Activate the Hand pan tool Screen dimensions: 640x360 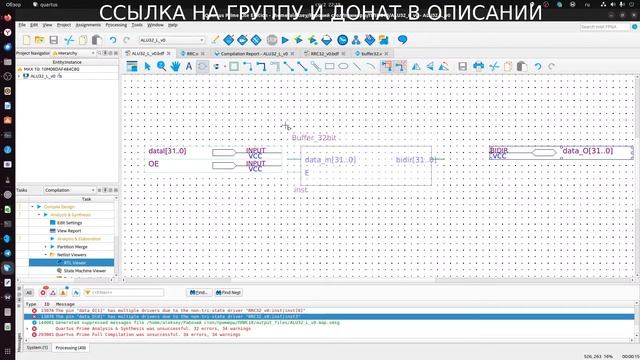click(x=176, y=67)
